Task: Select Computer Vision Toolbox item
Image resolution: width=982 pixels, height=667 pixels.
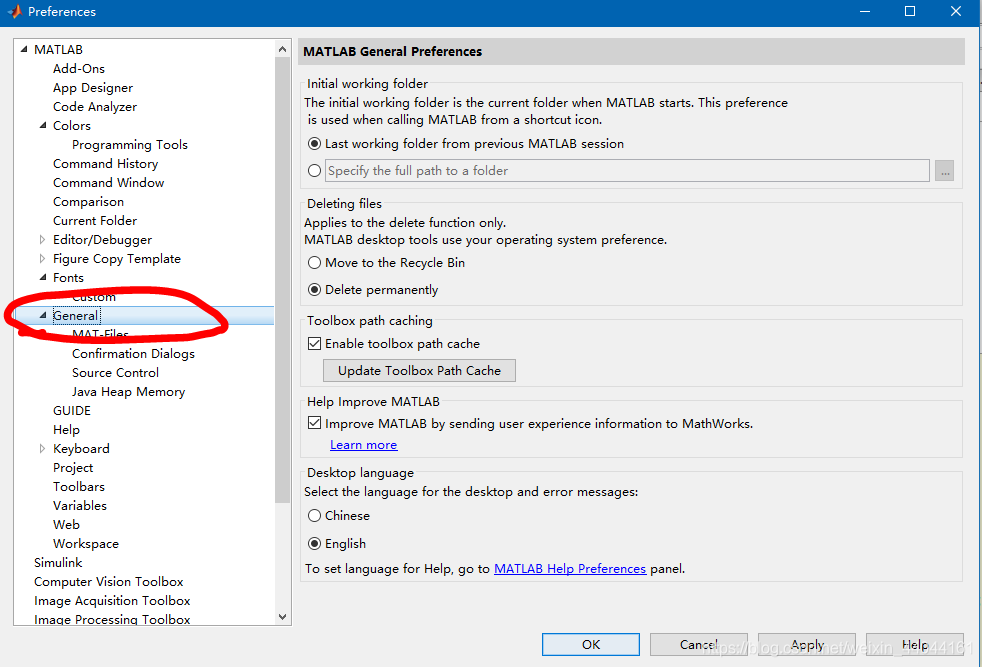Action: [108, 582]
